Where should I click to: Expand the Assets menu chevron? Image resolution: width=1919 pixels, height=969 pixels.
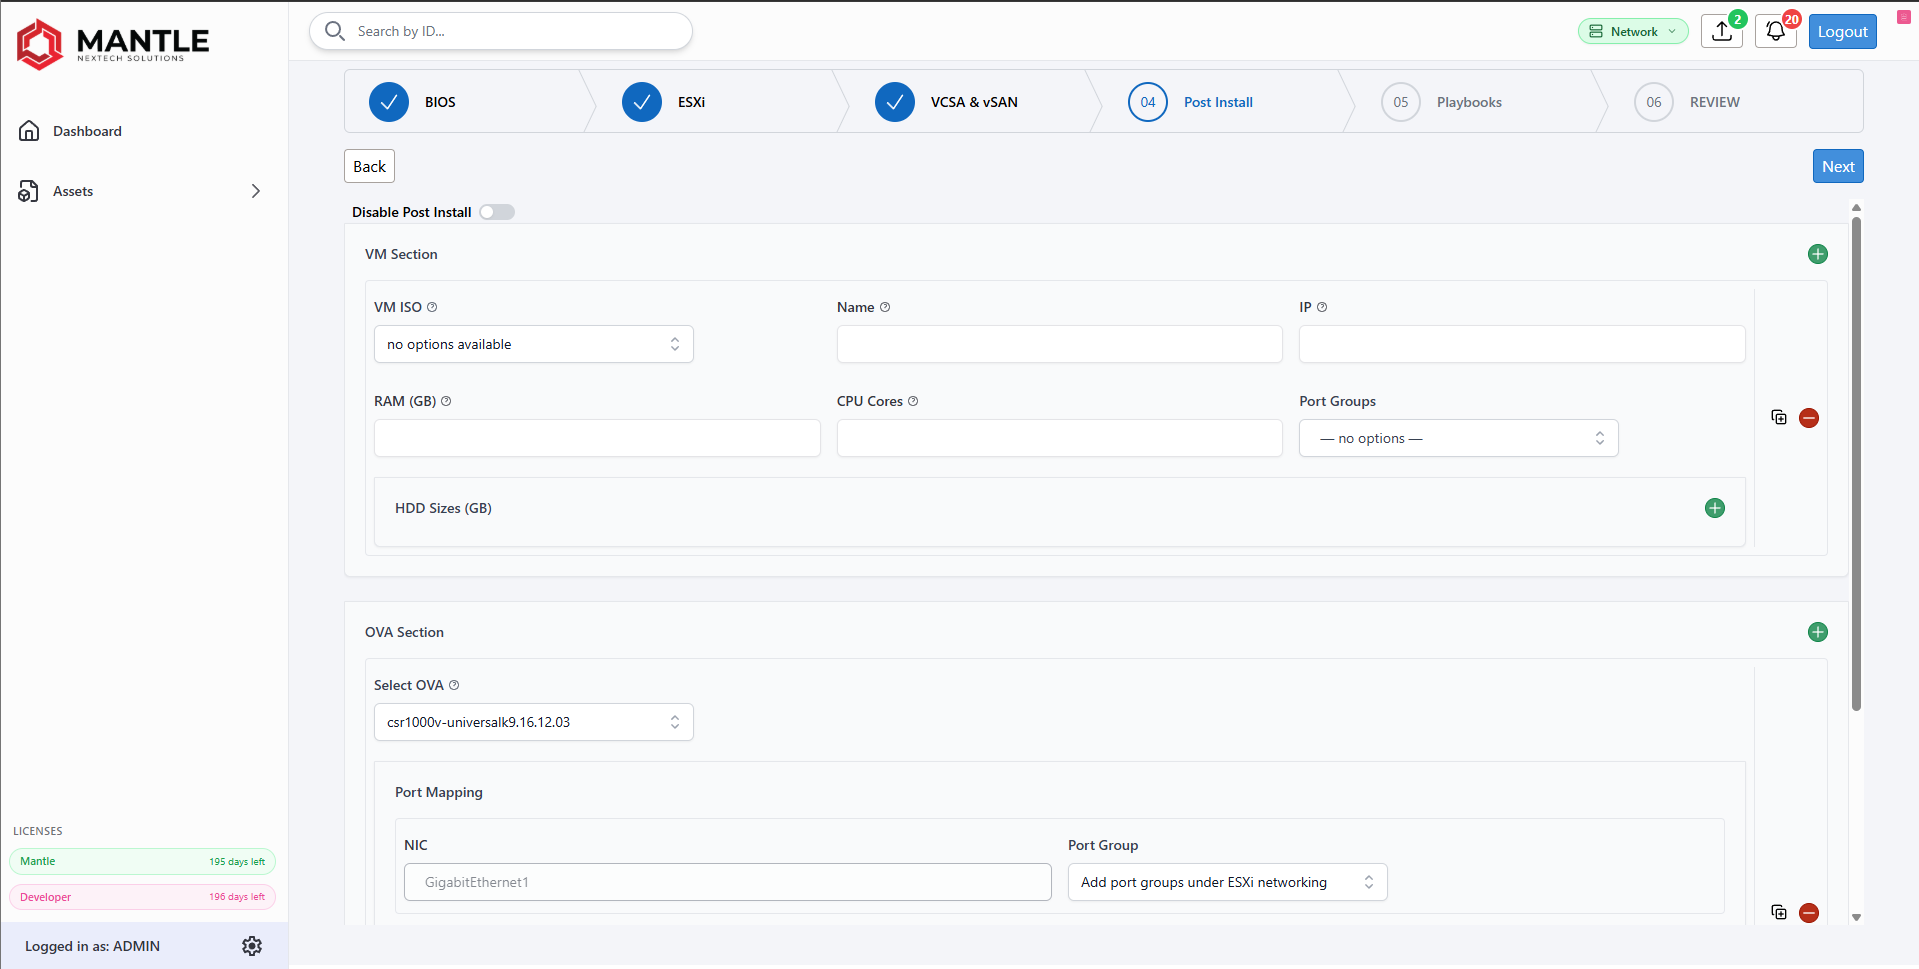click(256, 191)
